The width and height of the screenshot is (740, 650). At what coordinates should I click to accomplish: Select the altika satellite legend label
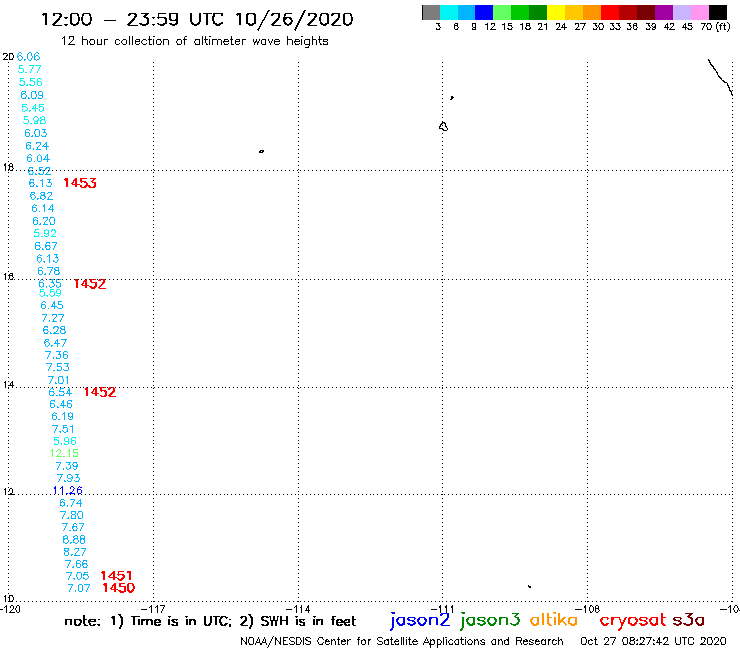[554, 620]
